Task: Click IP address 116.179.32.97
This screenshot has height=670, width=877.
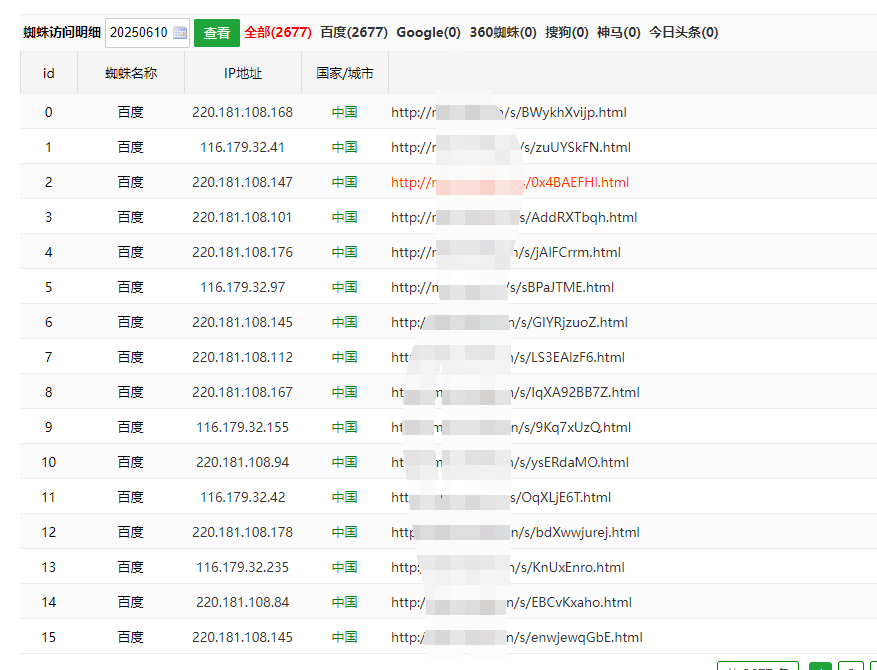Action: [242, 287]
